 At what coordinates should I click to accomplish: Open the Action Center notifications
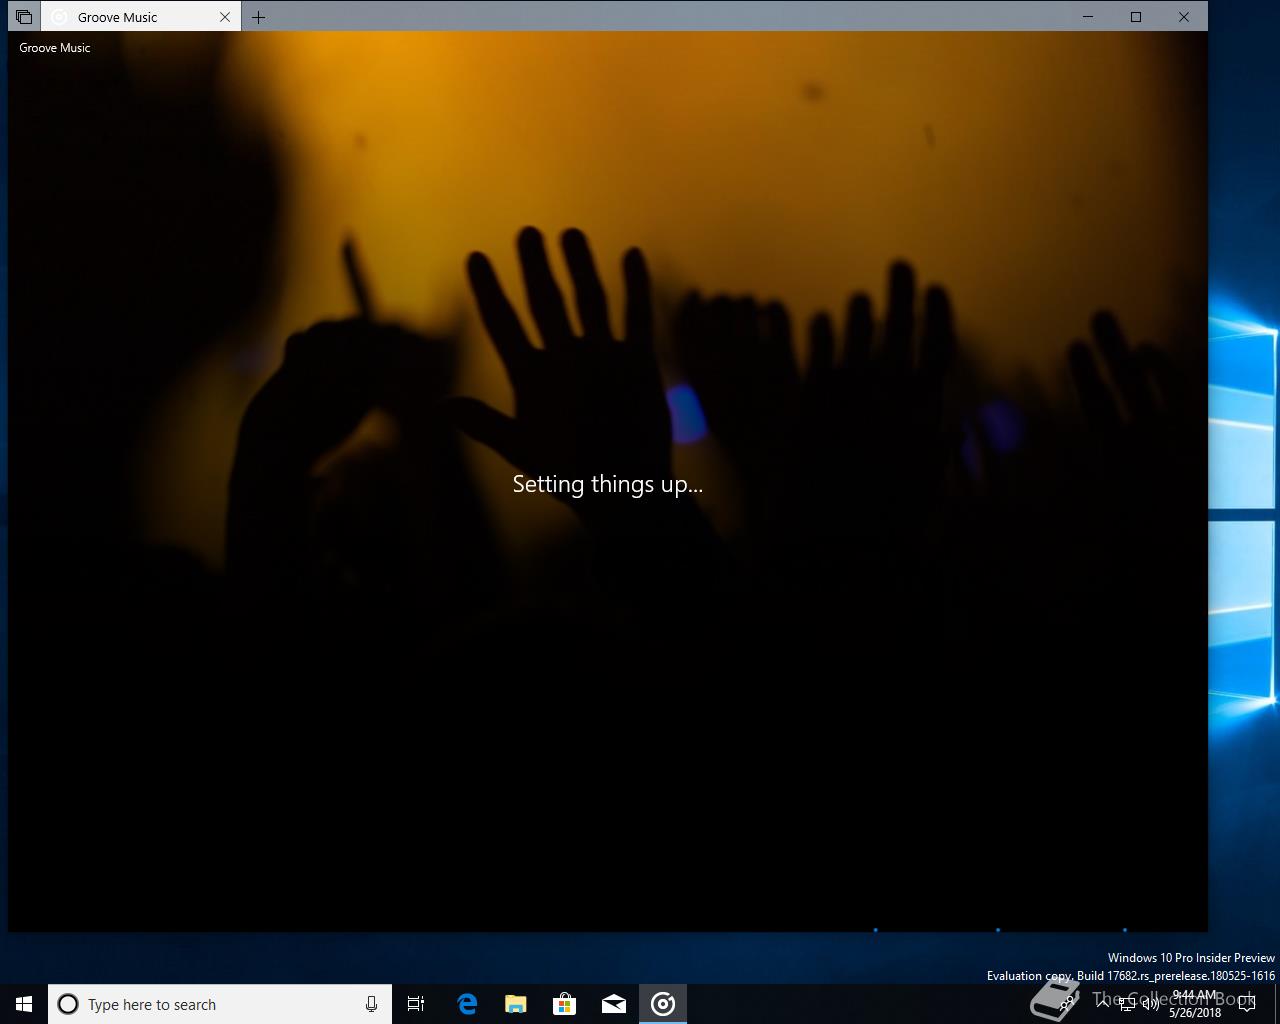(x=1247, y=1004)
